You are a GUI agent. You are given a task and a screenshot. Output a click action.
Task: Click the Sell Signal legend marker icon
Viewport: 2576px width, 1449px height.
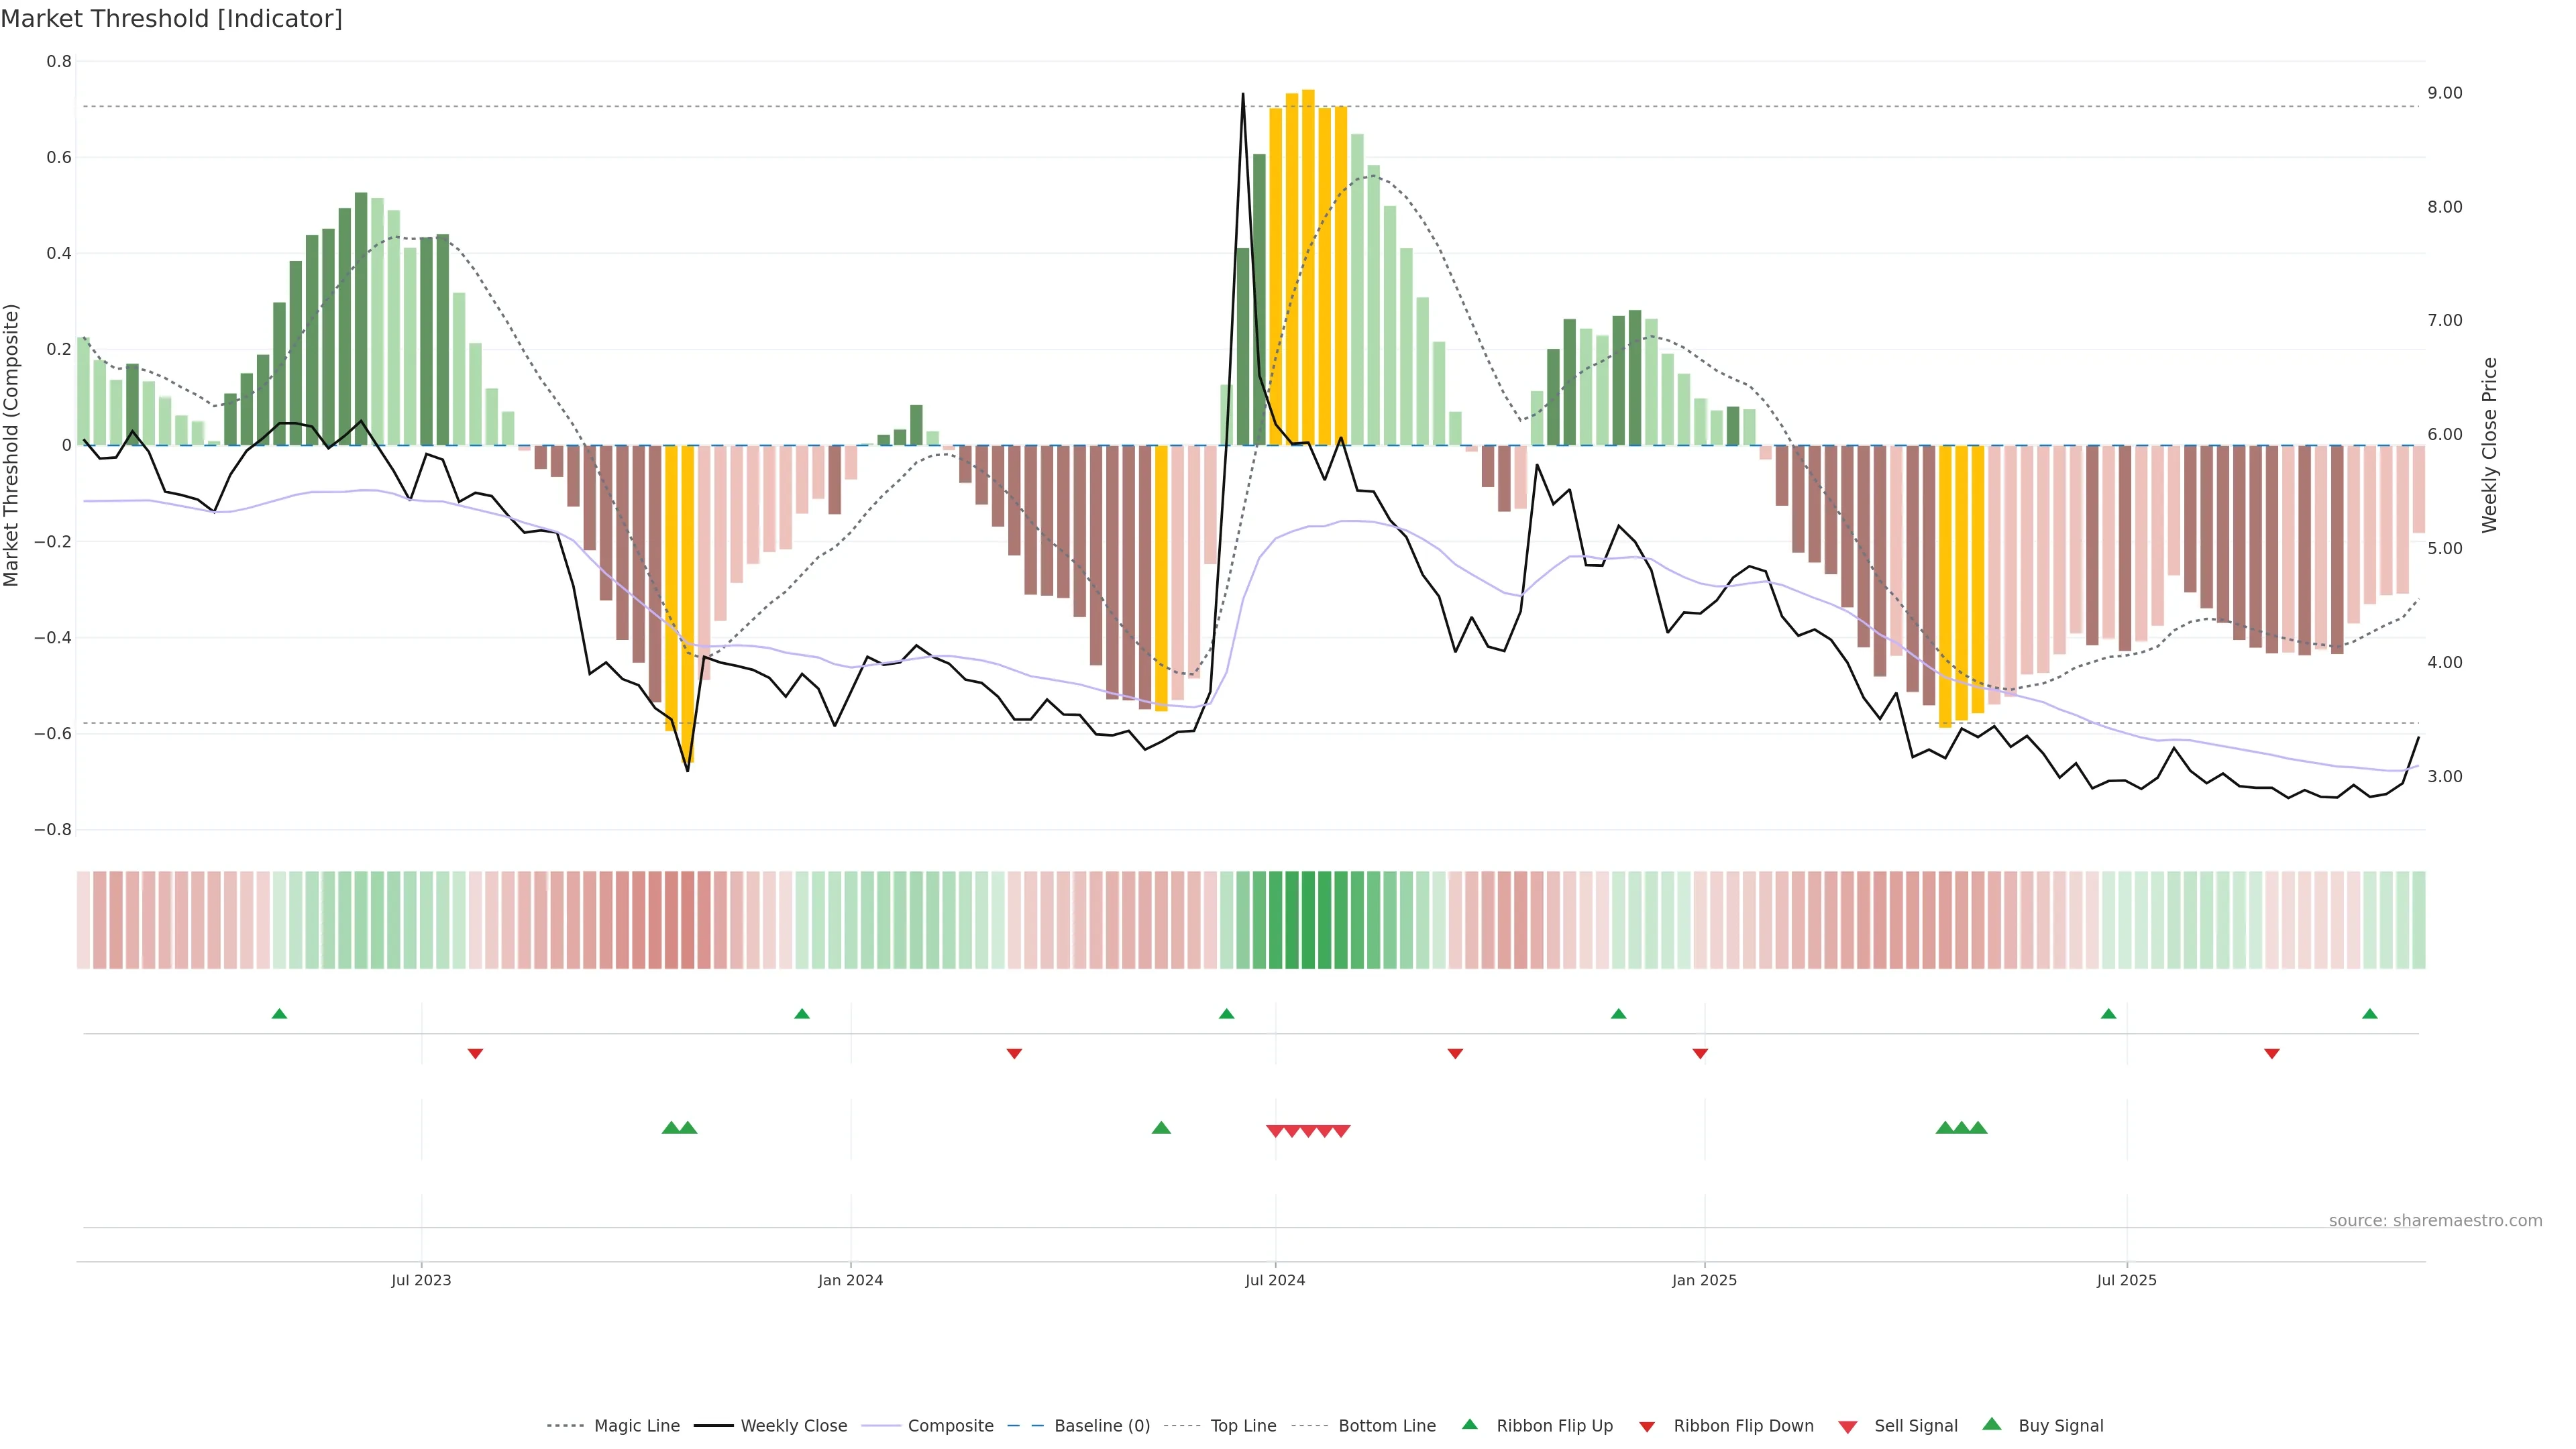(x=1848, y=1427)
